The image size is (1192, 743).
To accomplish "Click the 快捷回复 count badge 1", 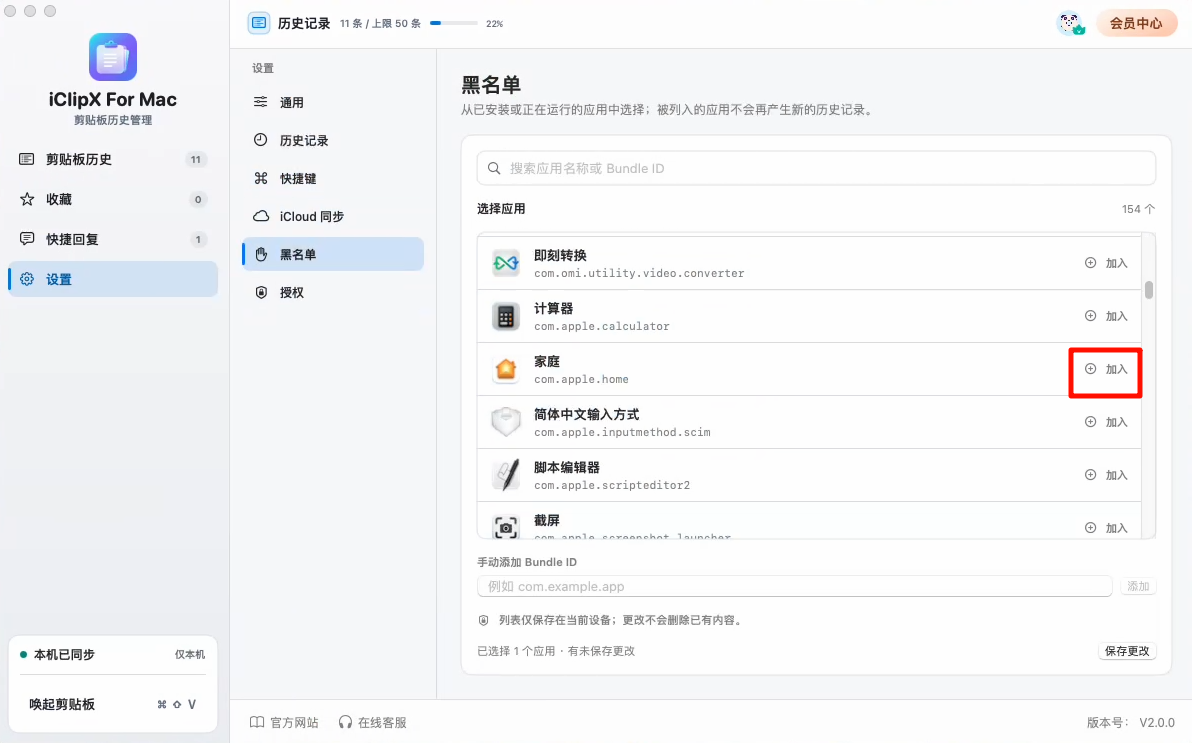I will click(198, 240).
